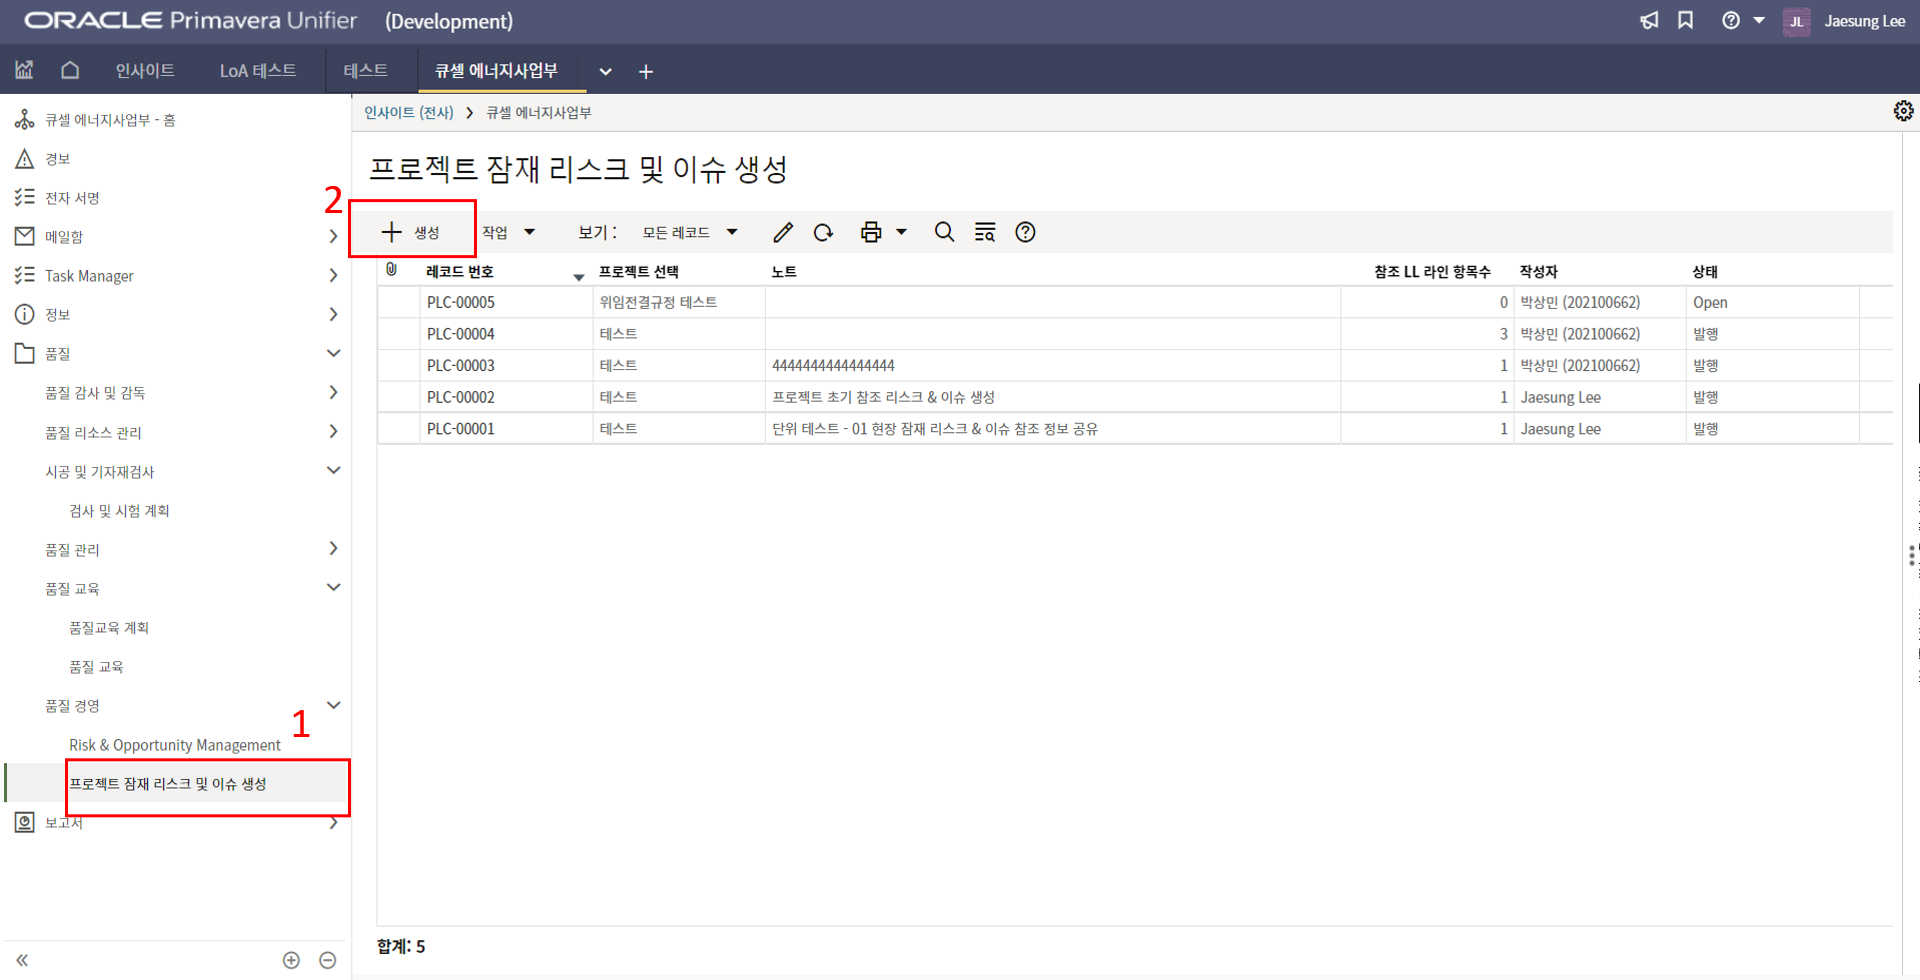This screenshot has width=1920, height=980.
Task: Open the magnifier search icon
Action: click(x=944, y=232)
